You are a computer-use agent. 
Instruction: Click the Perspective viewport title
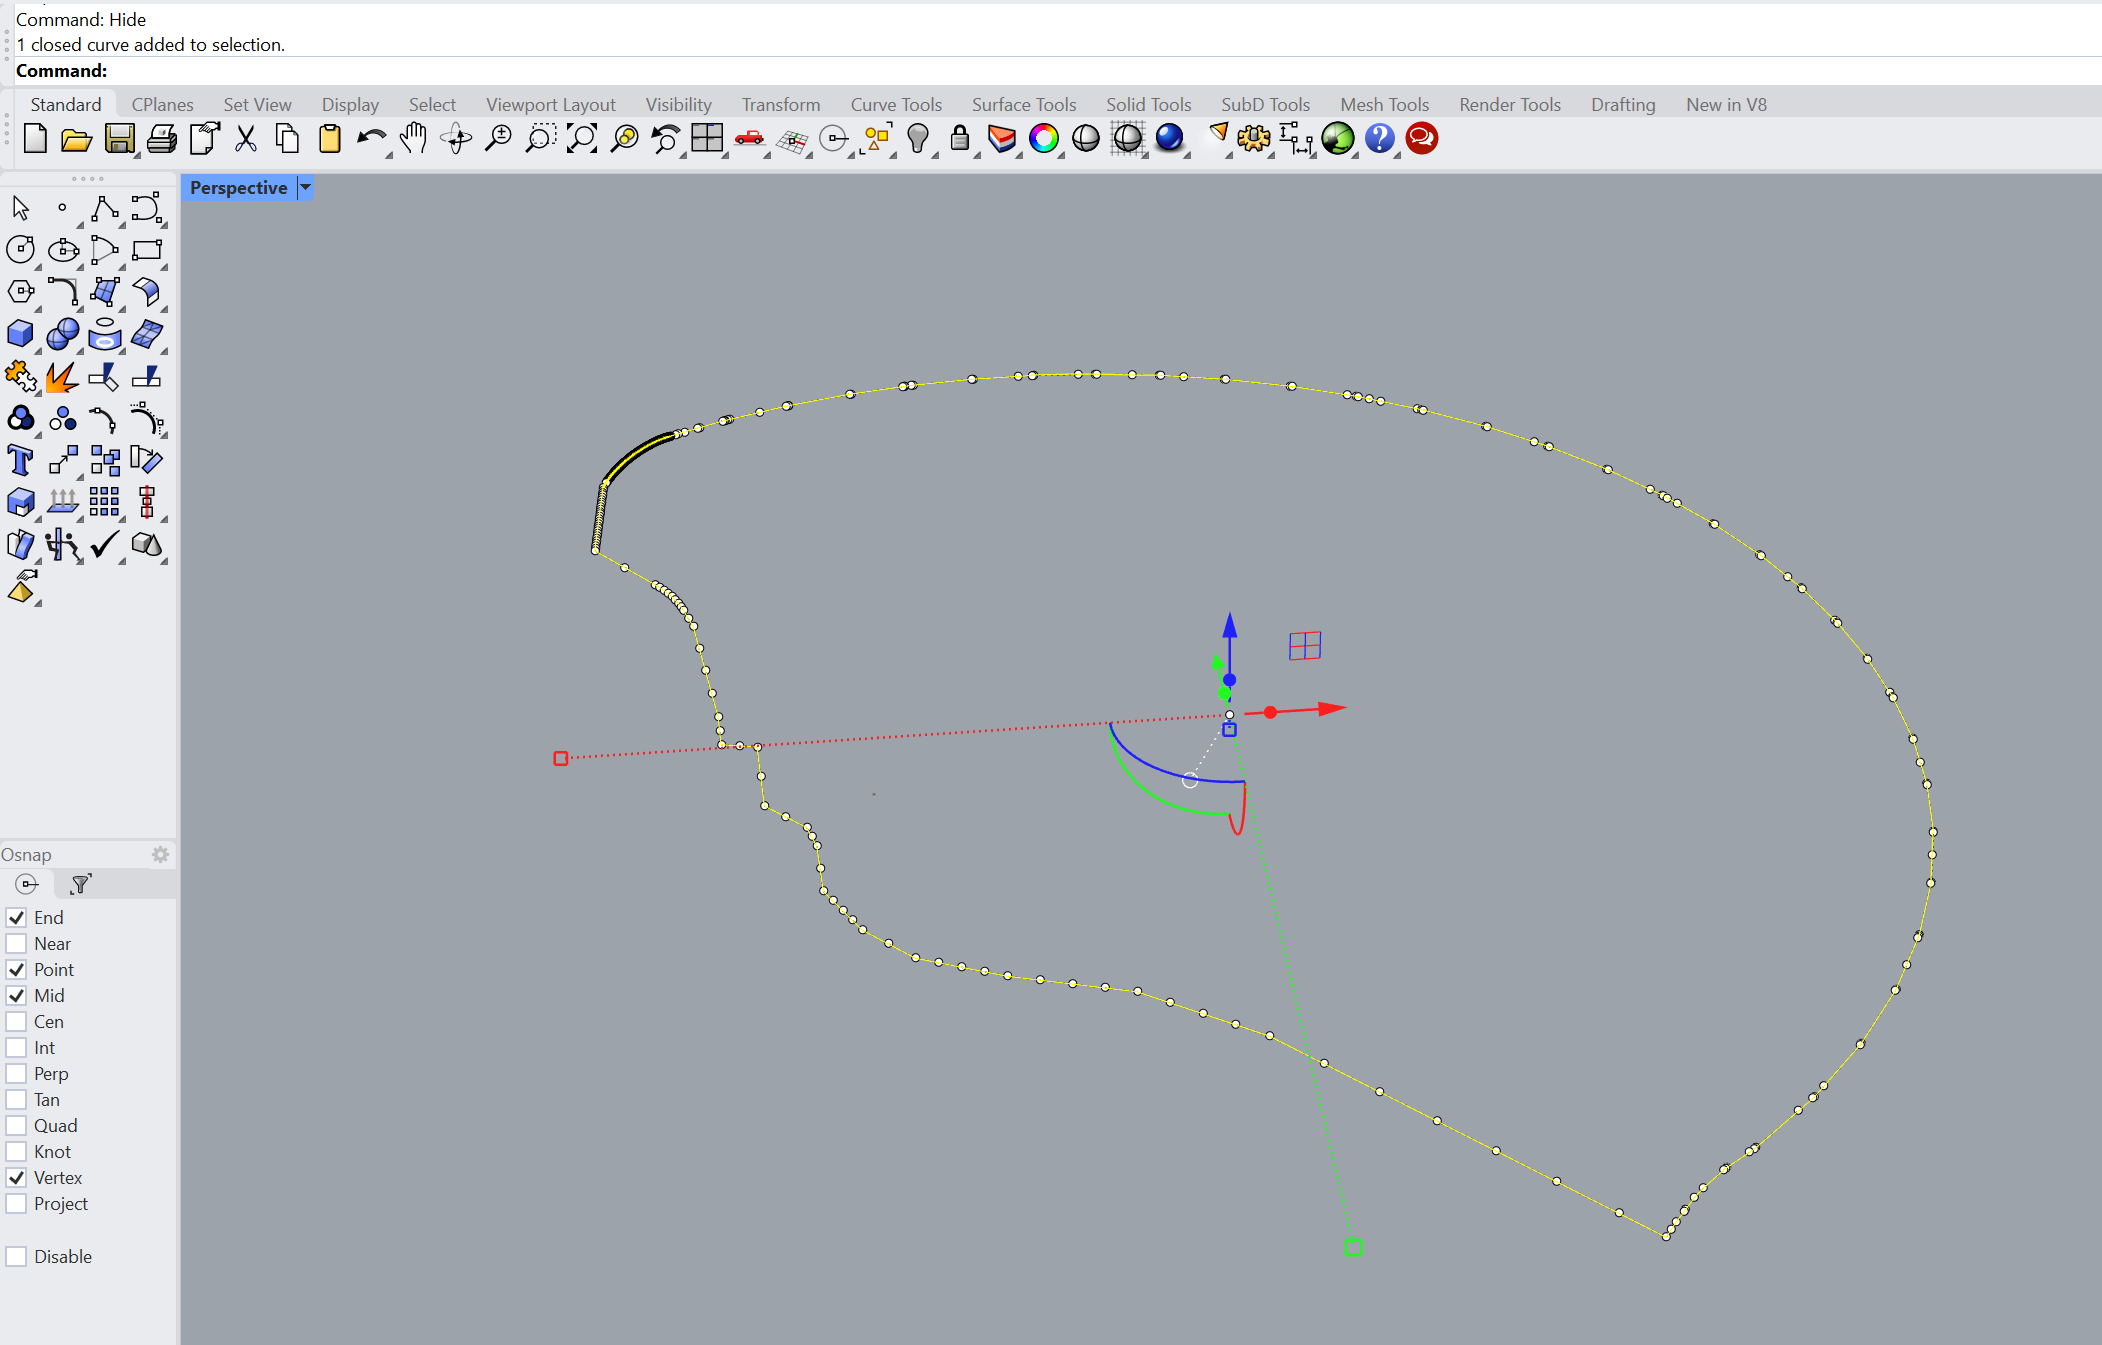238,187
